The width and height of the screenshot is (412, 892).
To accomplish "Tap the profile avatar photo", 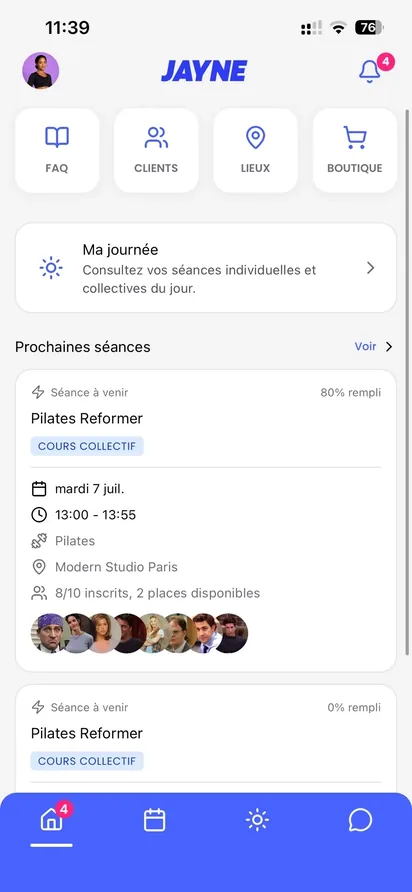I will pyautogui.click(x=40, y=71).
